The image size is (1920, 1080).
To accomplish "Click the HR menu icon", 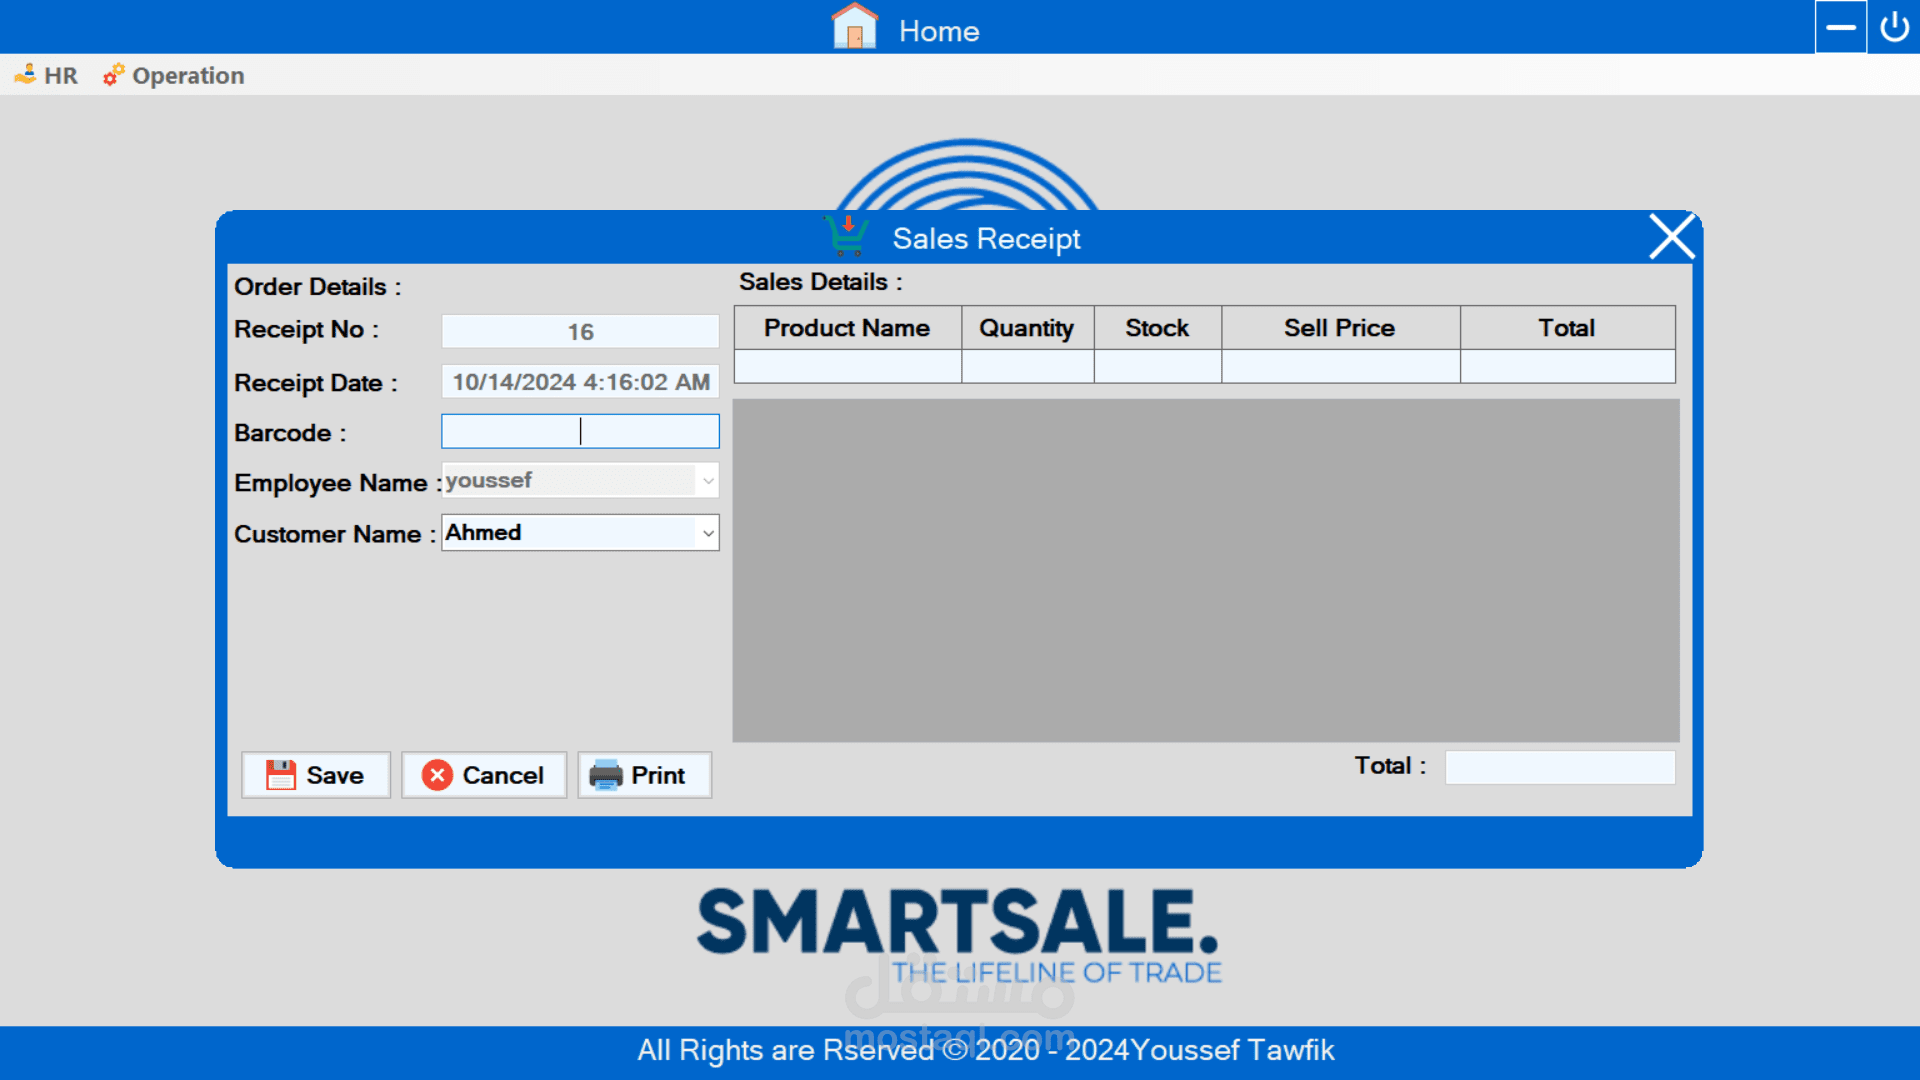I will pyautogui.click(x=25, y=75).
